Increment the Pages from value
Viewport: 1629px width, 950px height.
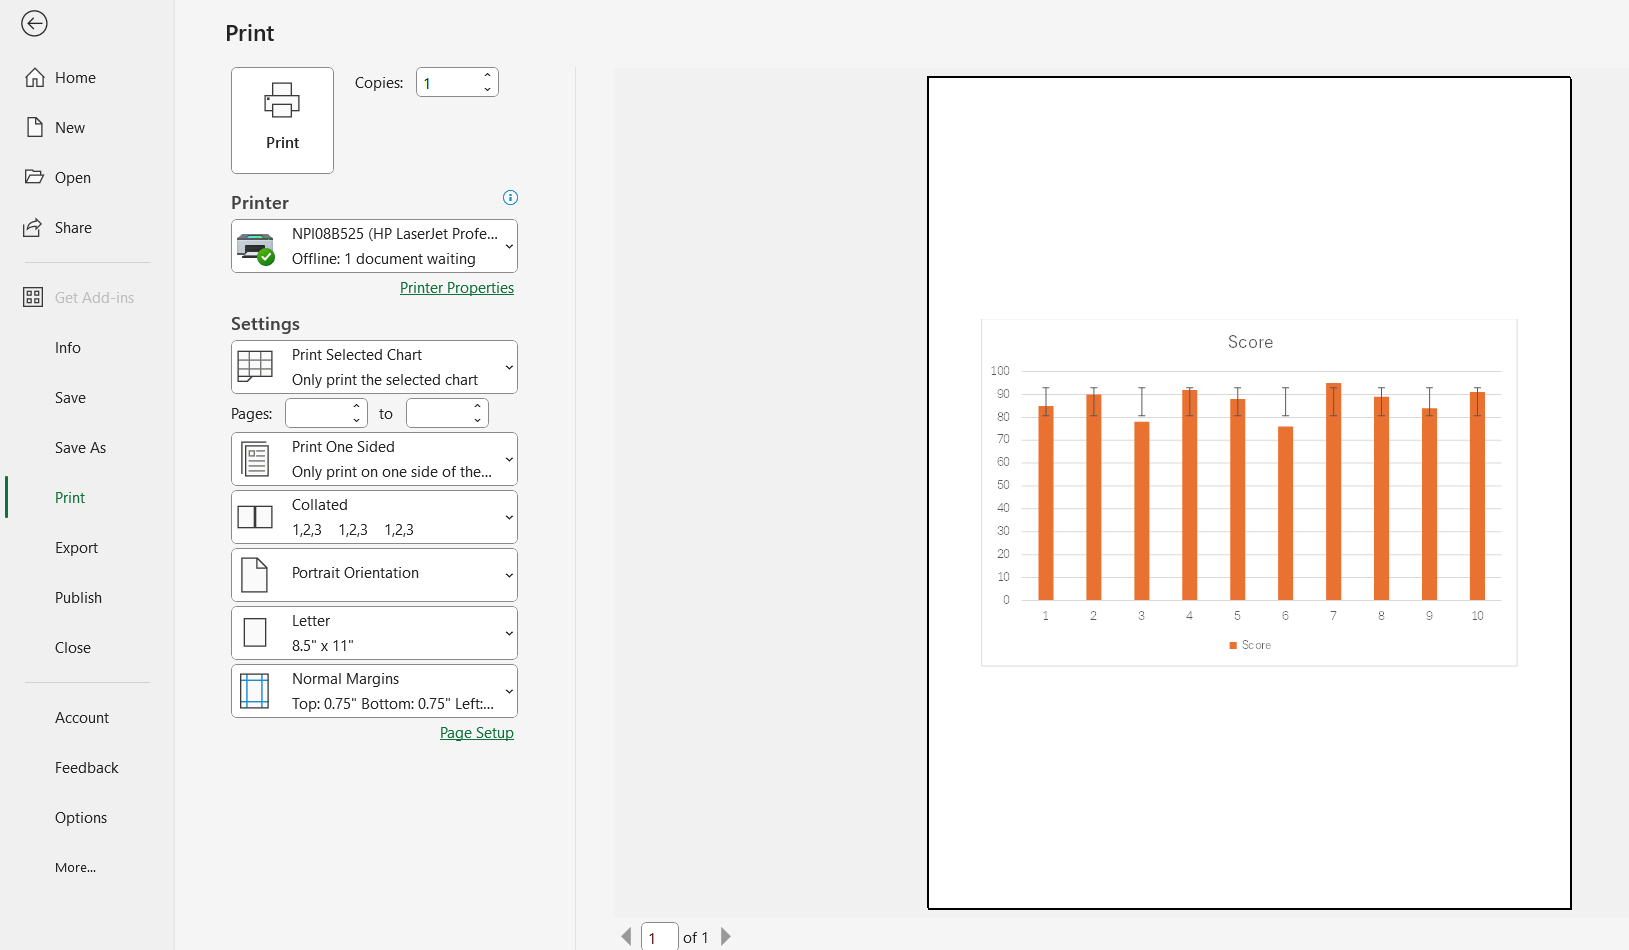coord(356,406)
